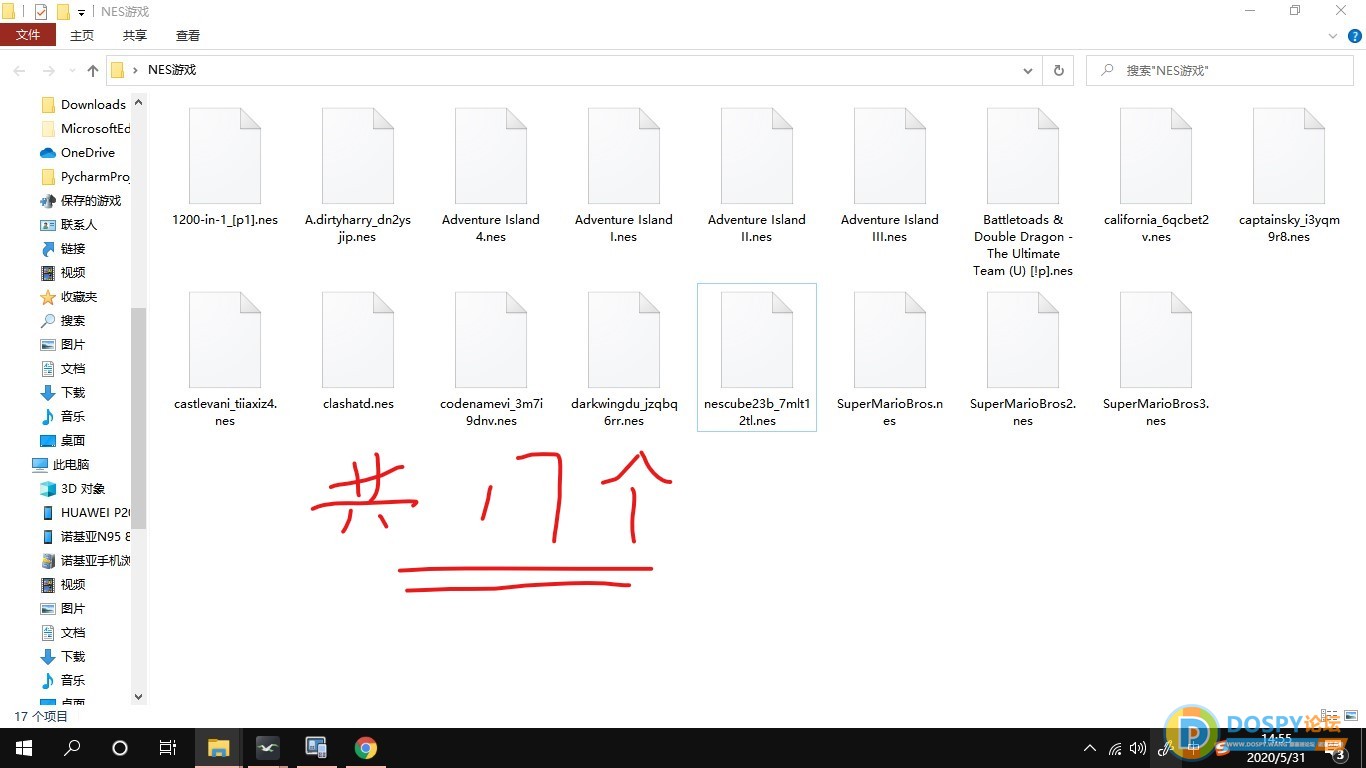Screen dimensions: 1366x768
Task: Show hidden system tray icons chevron
Action: (1090, 748)
